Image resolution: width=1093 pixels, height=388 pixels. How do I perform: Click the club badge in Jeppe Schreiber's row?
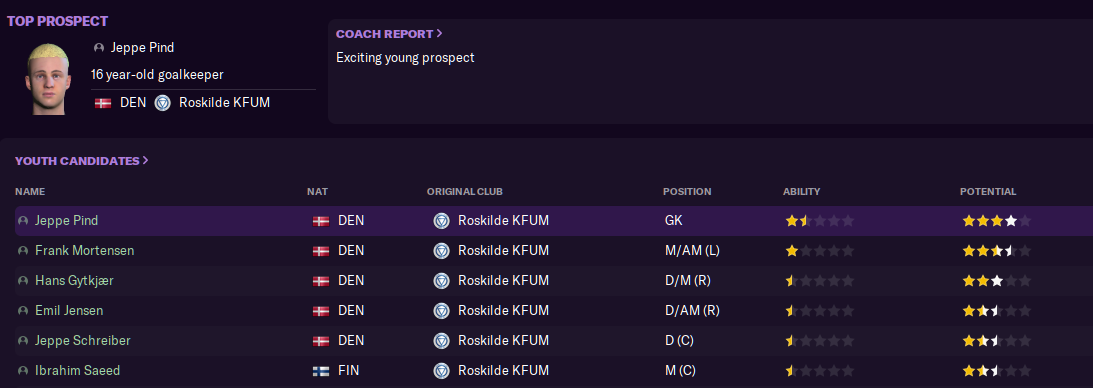(x=441, y=341)
